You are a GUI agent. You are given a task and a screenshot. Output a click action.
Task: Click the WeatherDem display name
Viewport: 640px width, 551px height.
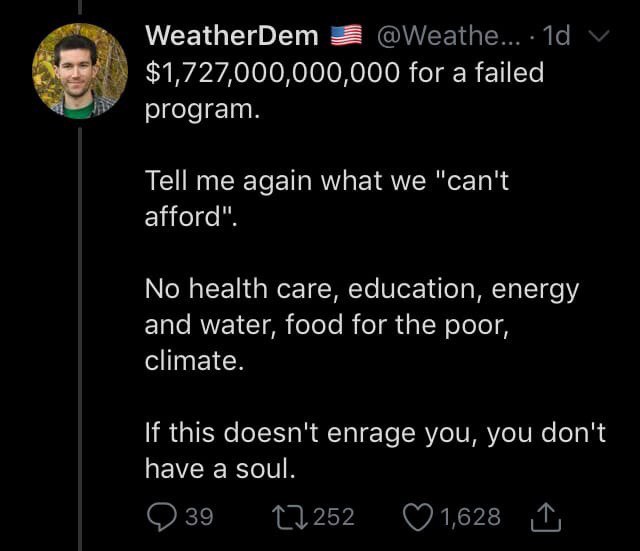pos(231,36)
